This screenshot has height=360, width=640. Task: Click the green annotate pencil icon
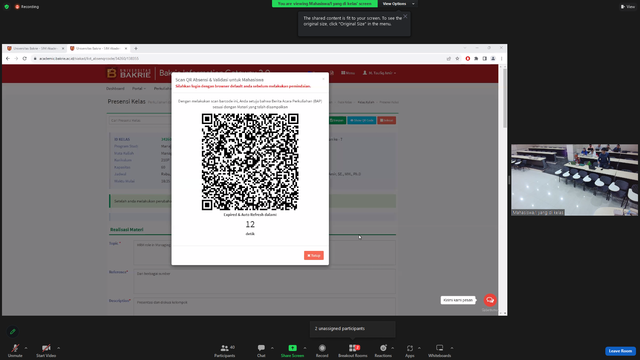(13, 331)
